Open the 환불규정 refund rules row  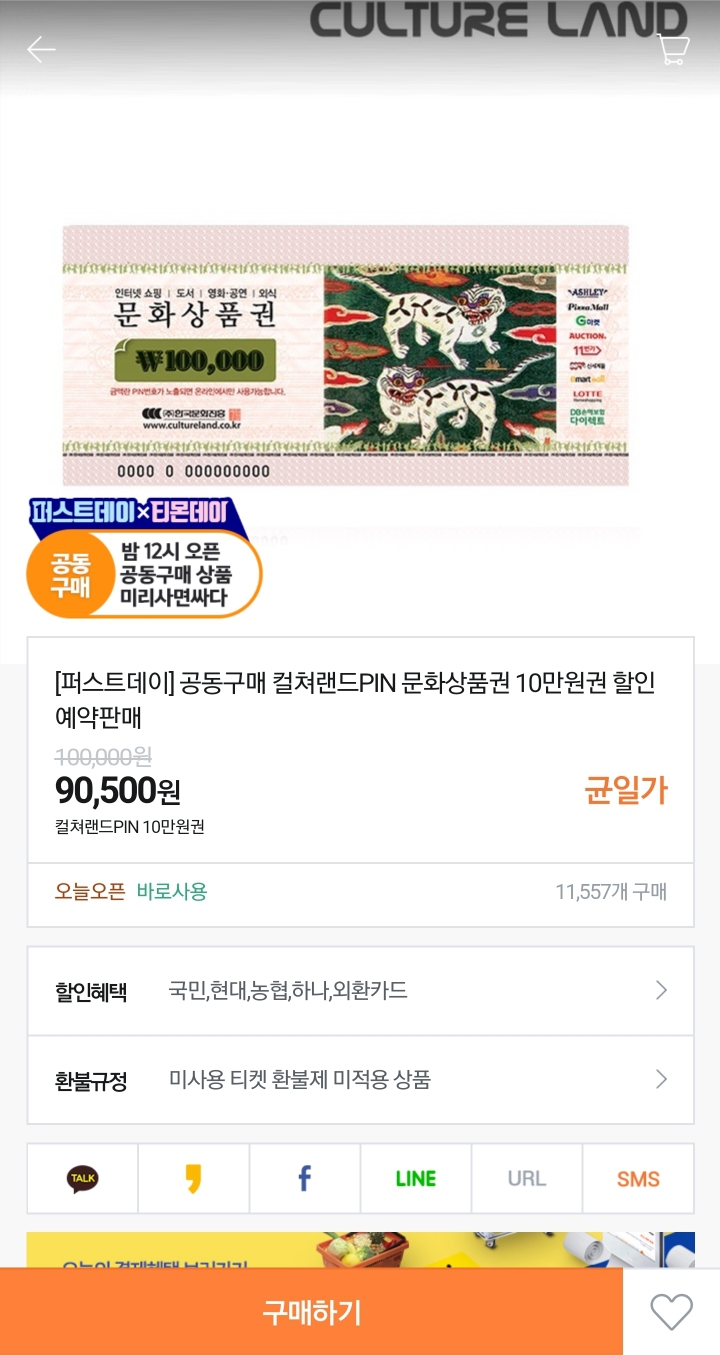(x=360, y=1080)
